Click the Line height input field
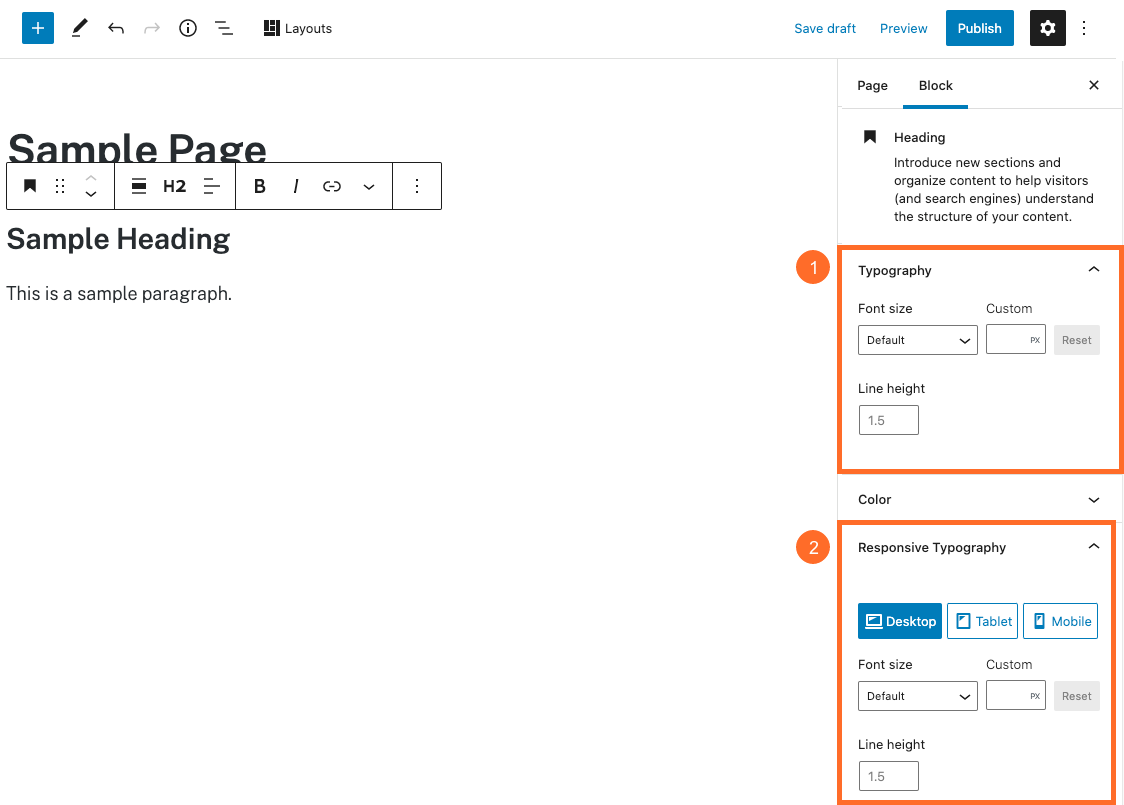 [888, 420]
